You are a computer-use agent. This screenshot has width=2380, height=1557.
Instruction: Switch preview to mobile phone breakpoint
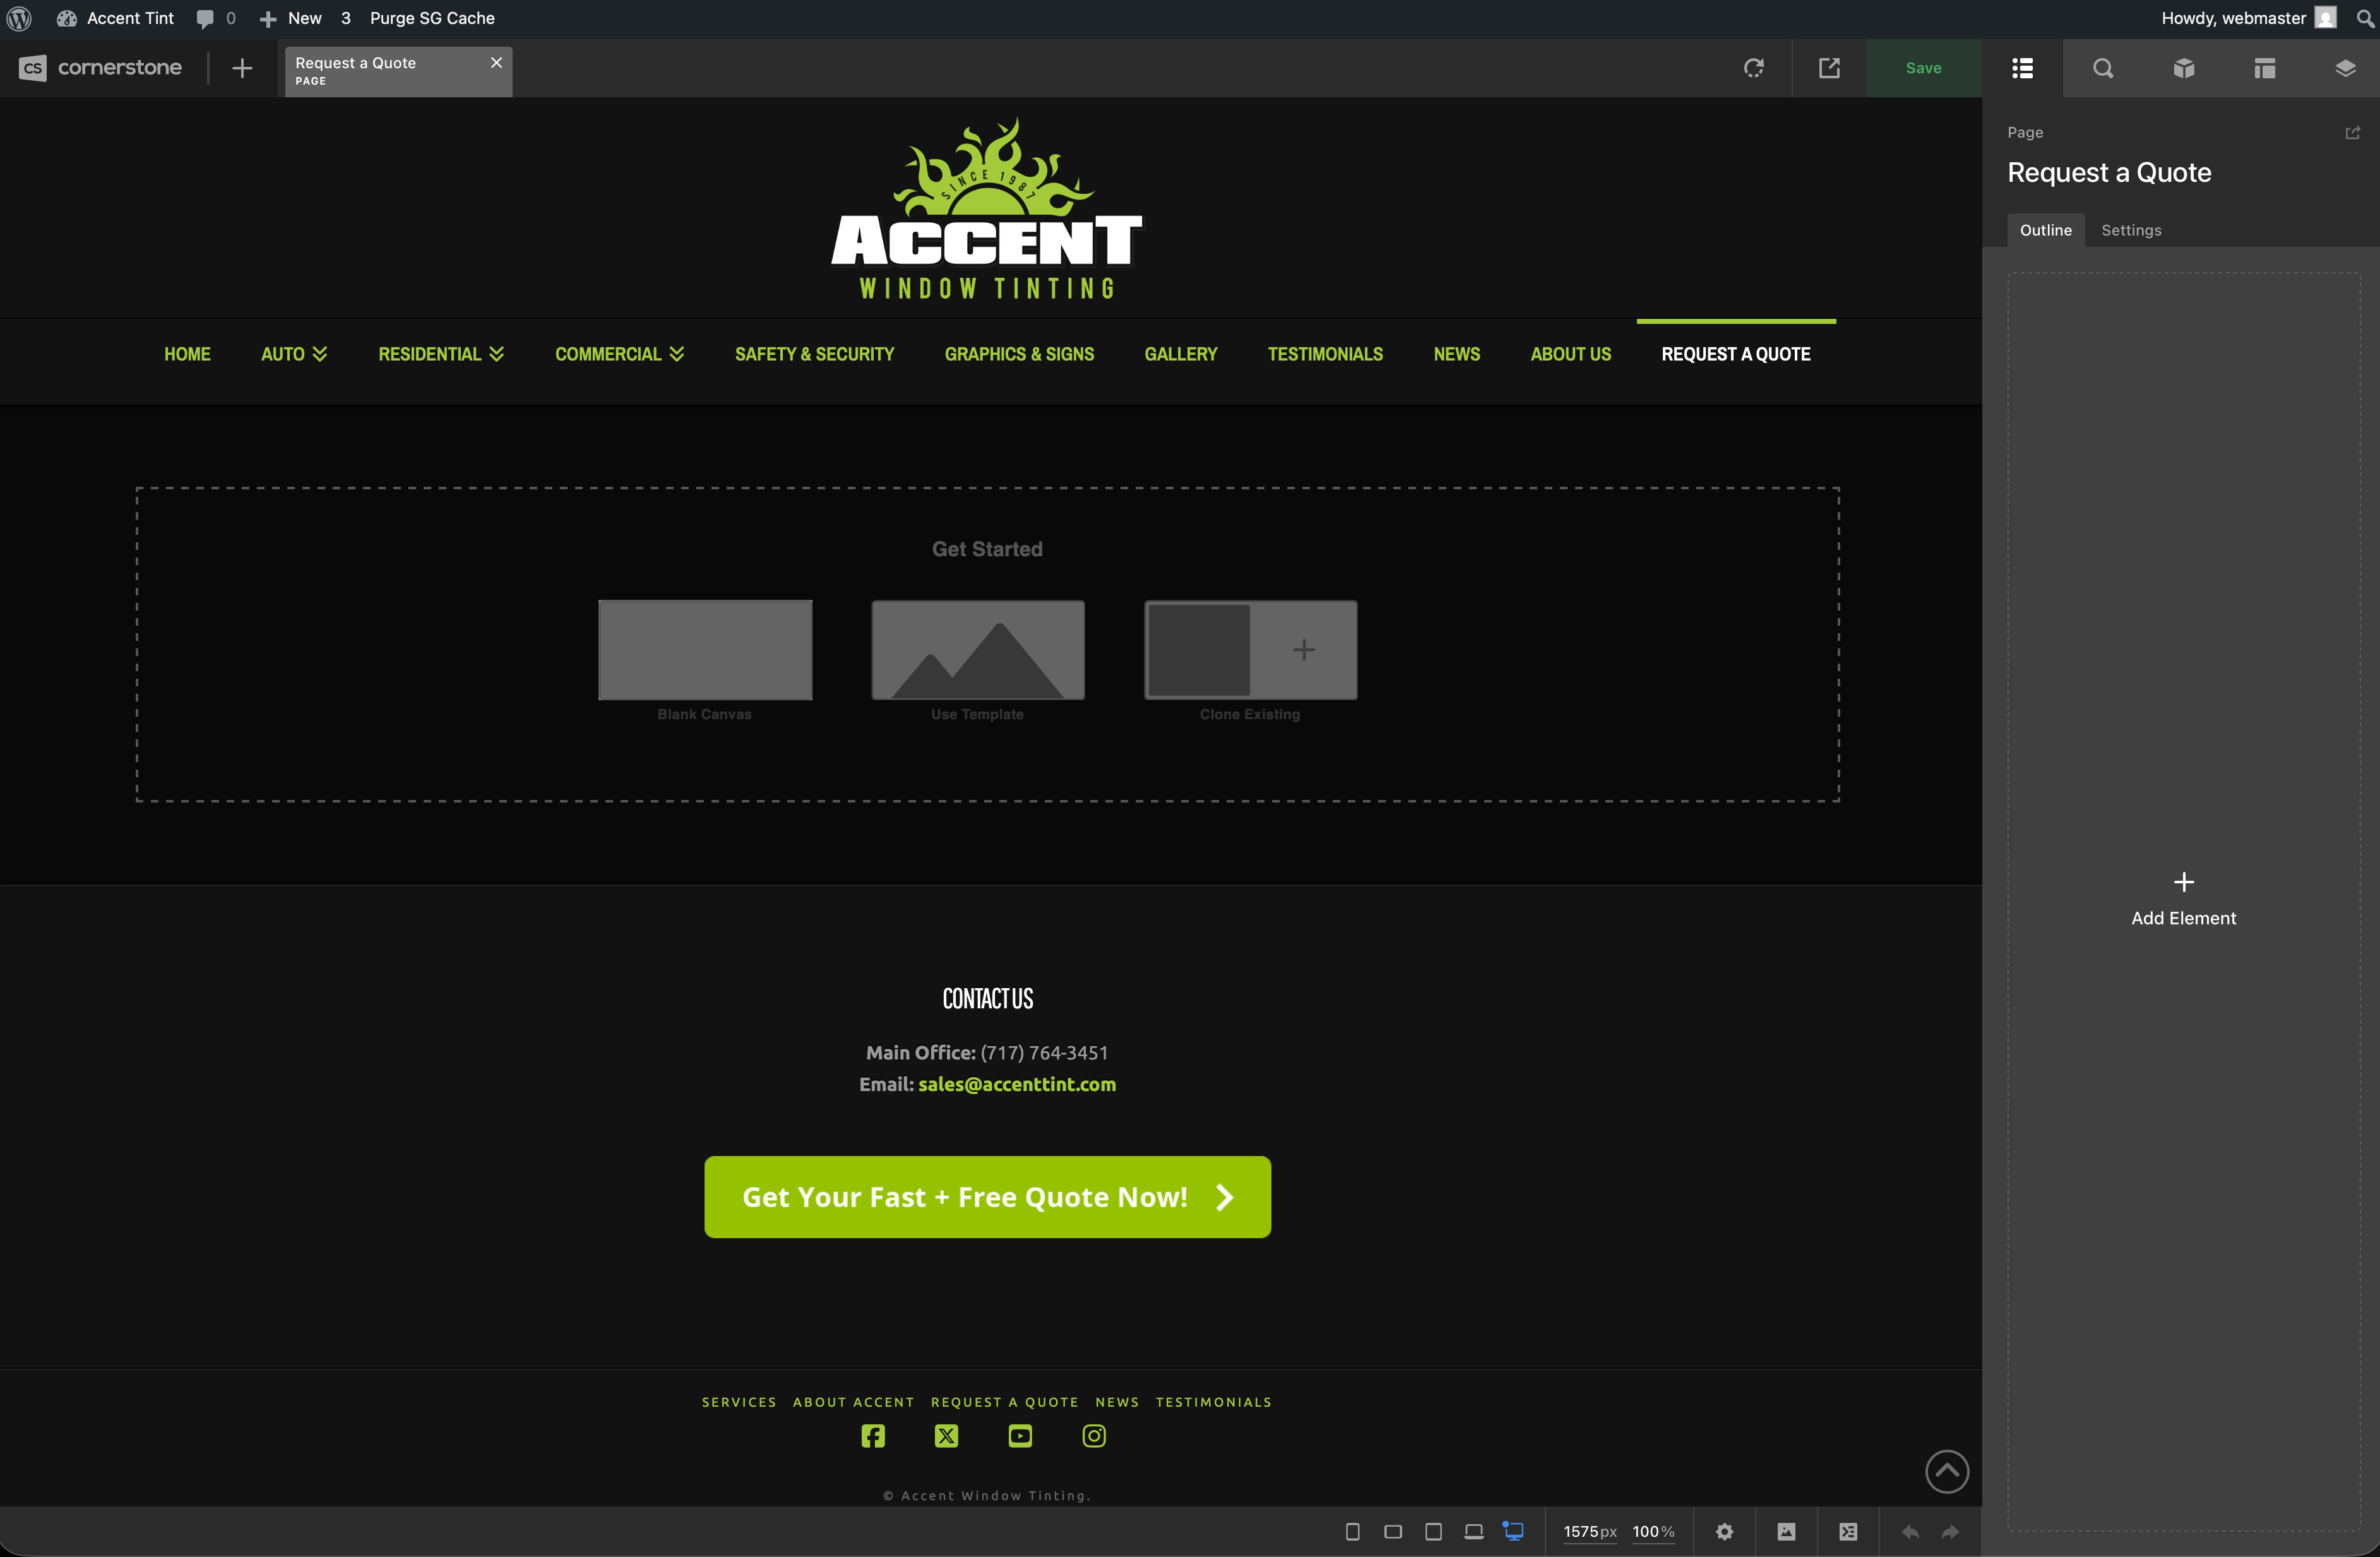(1352, 1531)
